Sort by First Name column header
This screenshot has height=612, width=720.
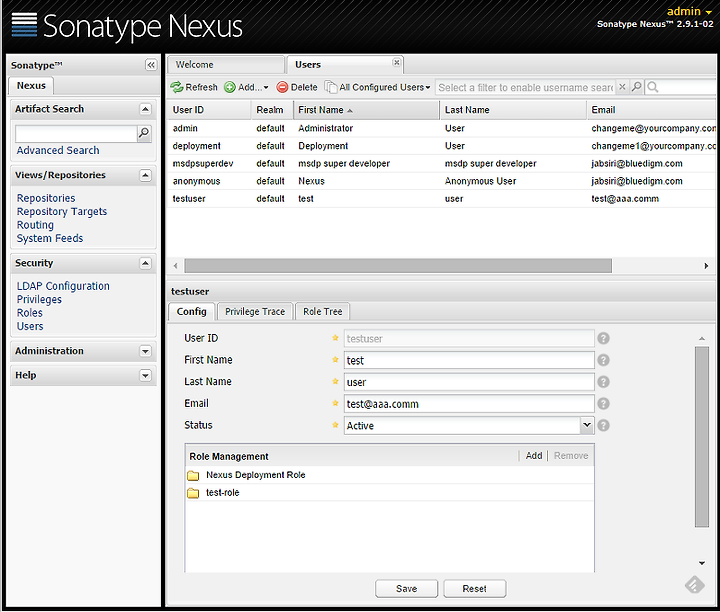(x=366, y=110)
